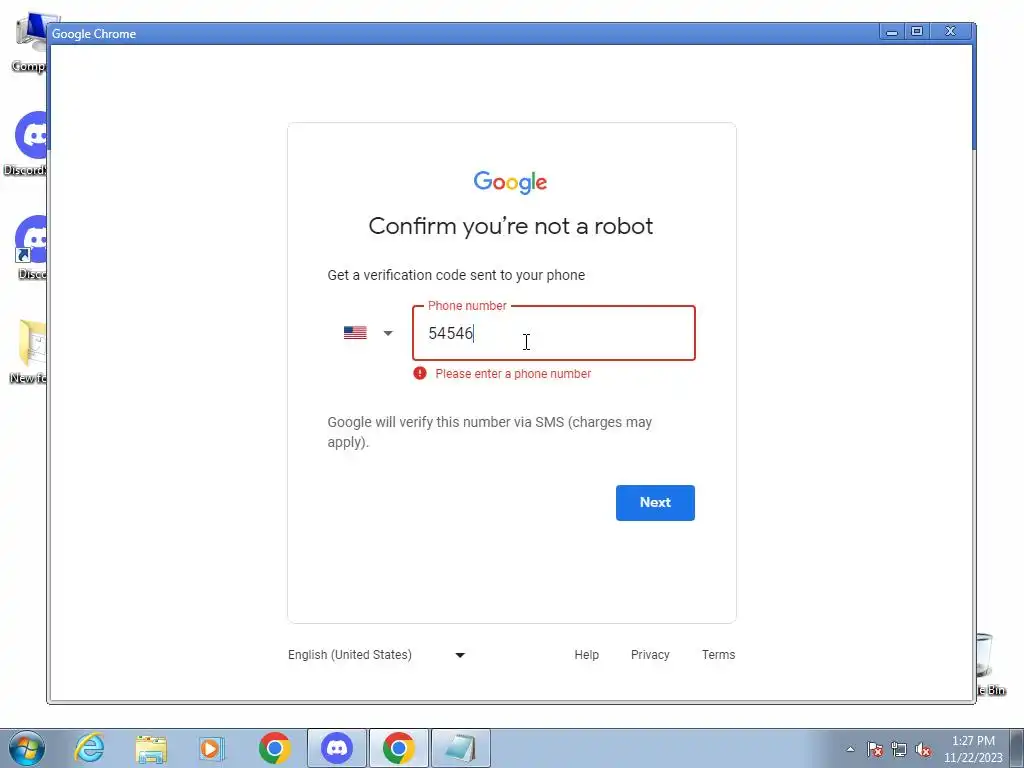Open the Privacy link
The width and height of the screenshot is (1024, 768).
click(x=650, y=654)
